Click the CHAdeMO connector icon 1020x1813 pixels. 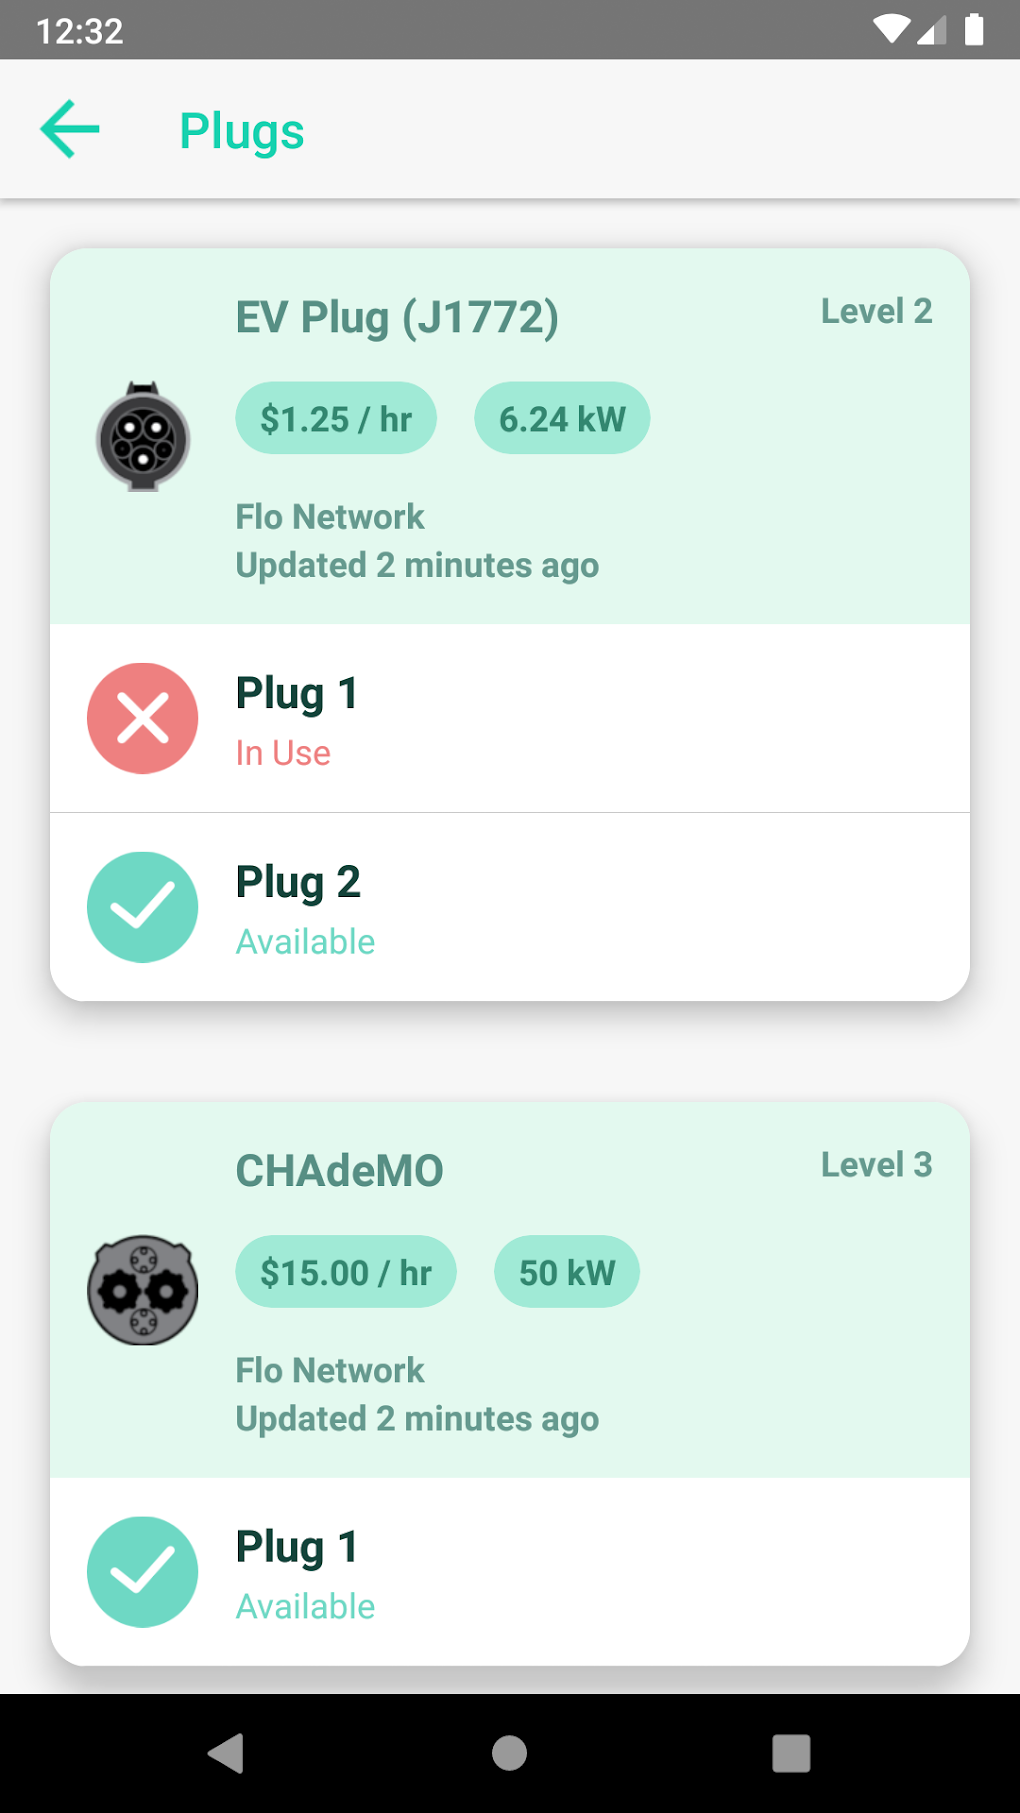tap(143, 1289)
